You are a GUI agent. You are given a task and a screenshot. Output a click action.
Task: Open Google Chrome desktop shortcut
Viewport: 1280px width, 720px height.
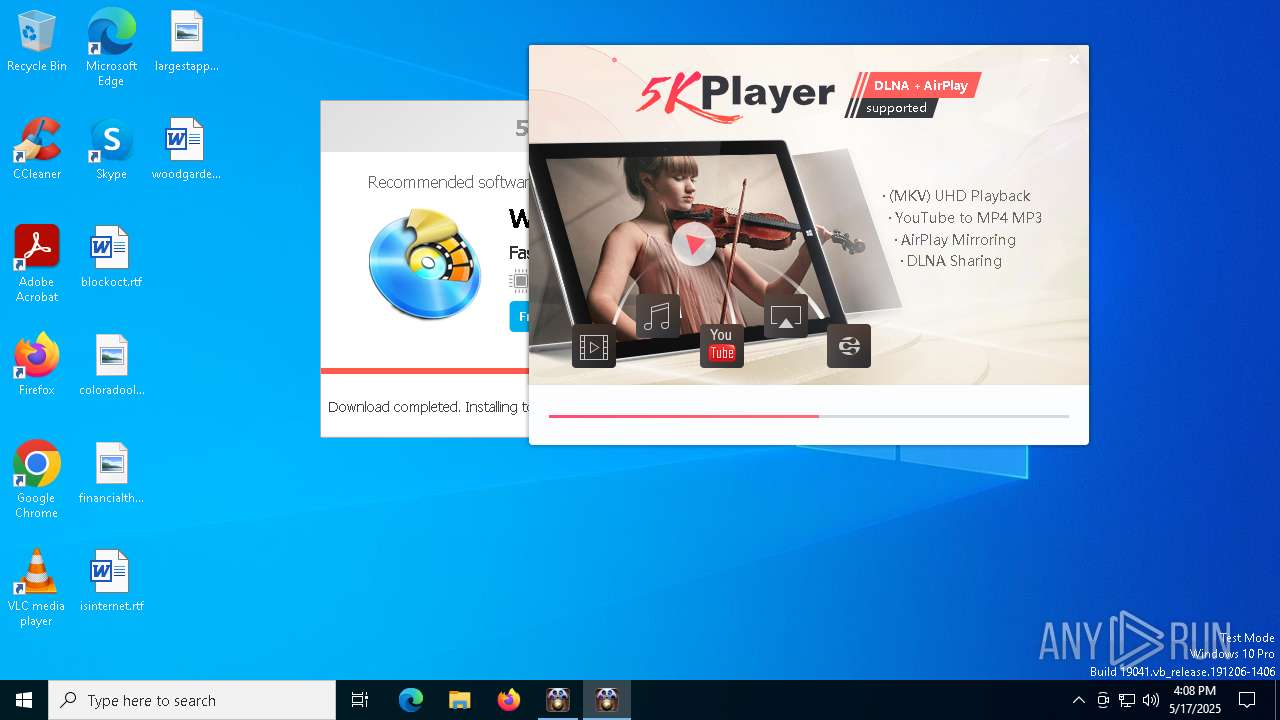coord(37,480)
